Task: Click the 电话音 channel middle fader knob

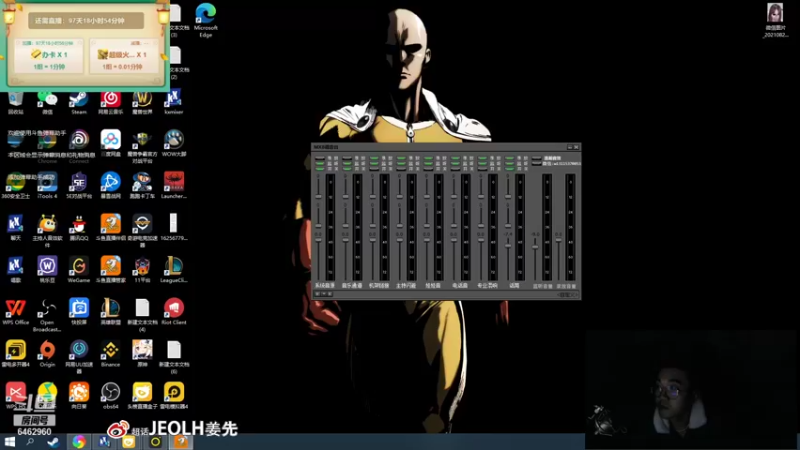Action: [x=454, y=226]
